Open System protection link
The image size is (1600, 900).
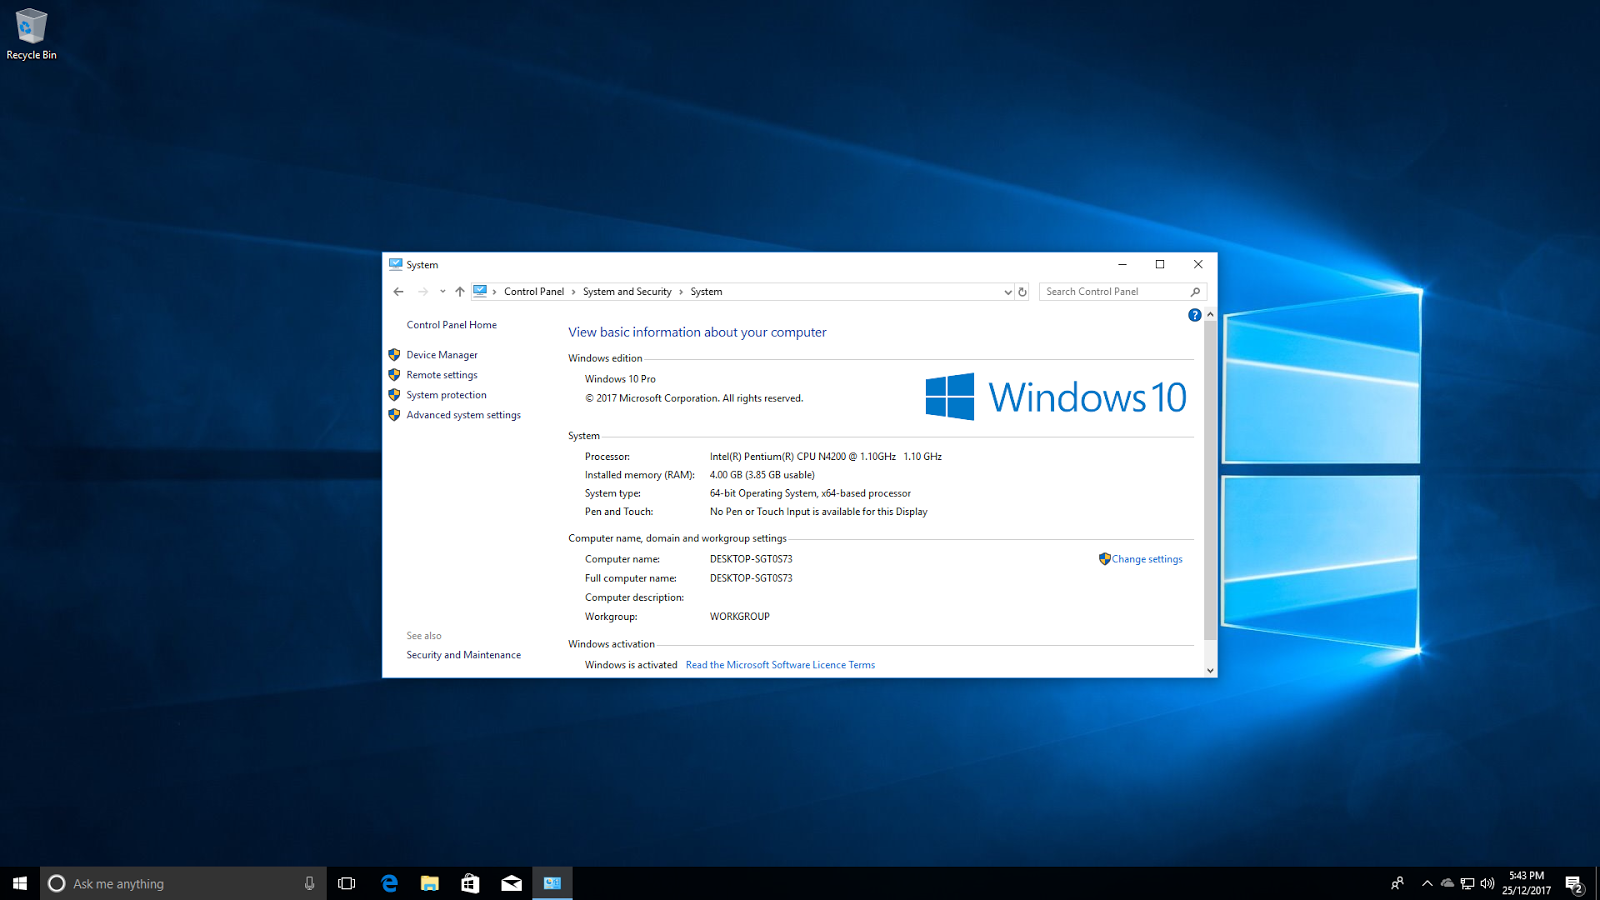[x=446, y=395]
